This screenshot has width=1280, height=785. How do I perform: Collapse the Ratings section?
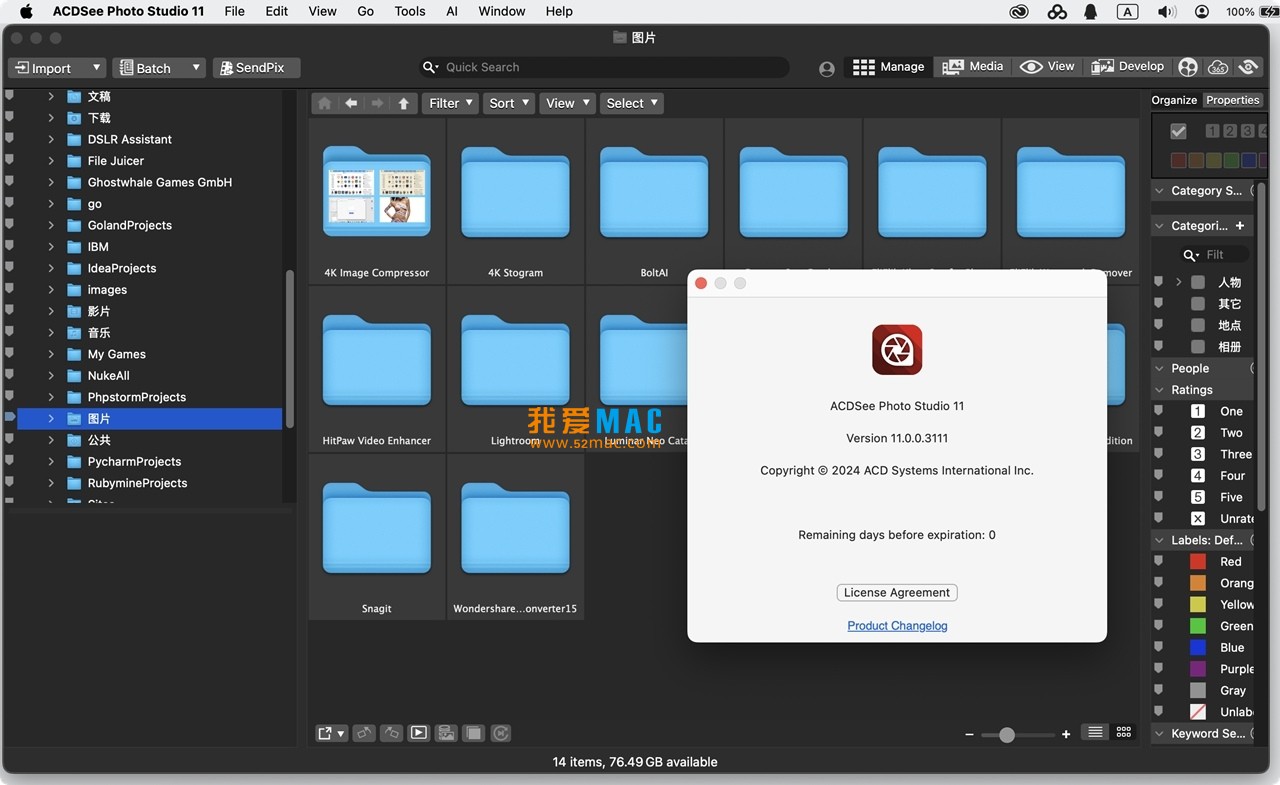coord(1160,390)
